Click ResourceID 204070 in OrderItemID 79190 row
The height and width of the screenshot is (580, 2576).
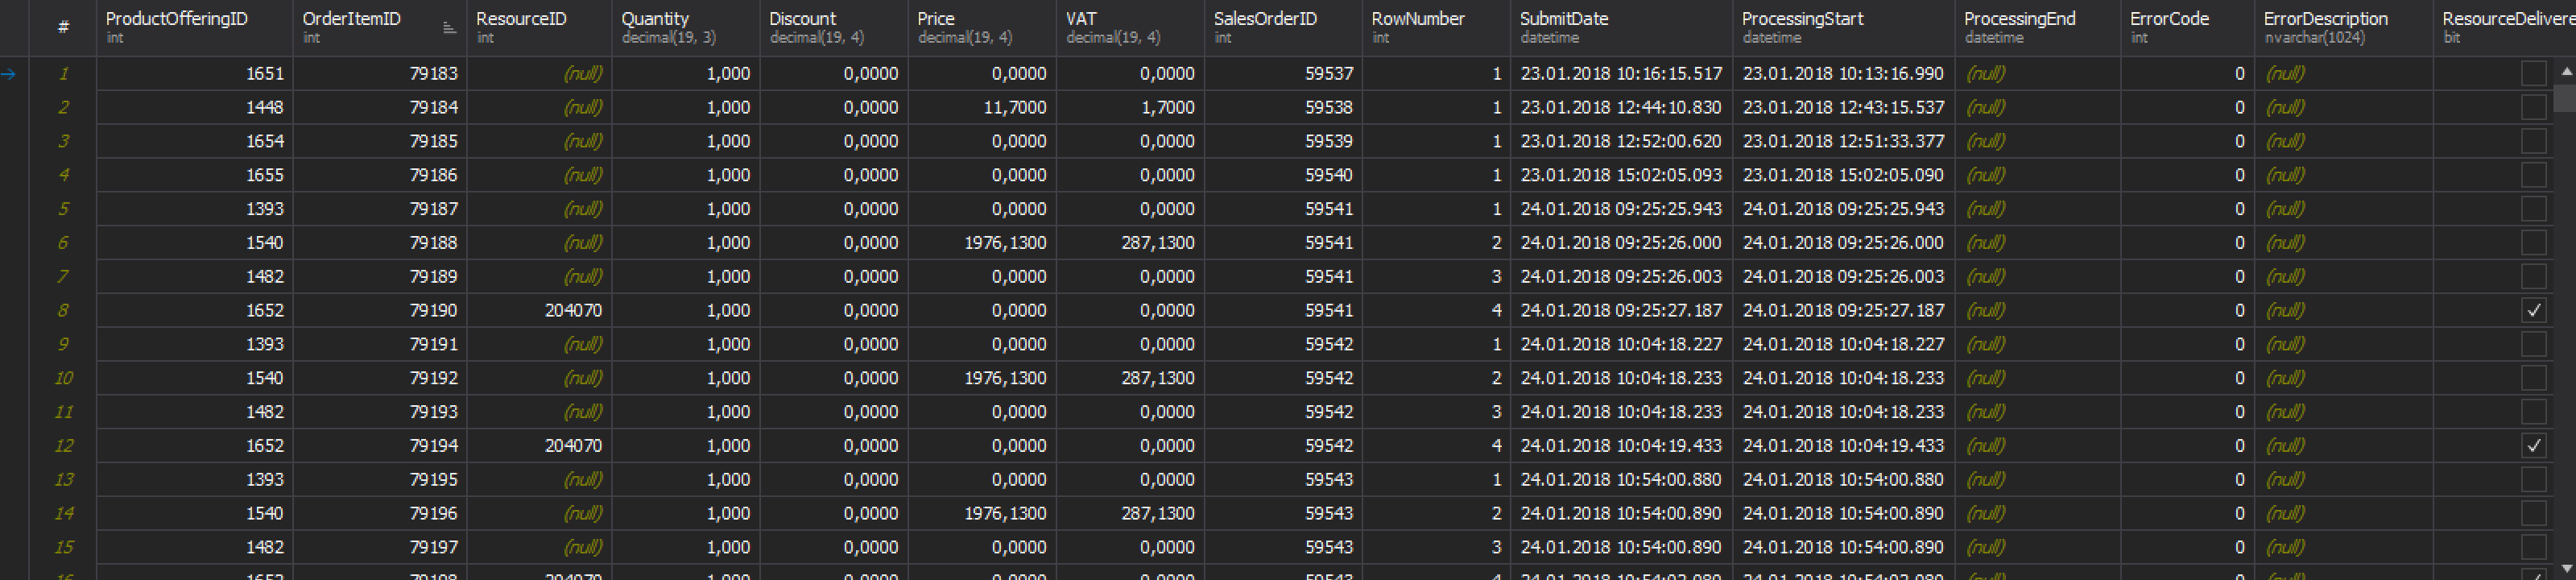(x=539, y=310)
